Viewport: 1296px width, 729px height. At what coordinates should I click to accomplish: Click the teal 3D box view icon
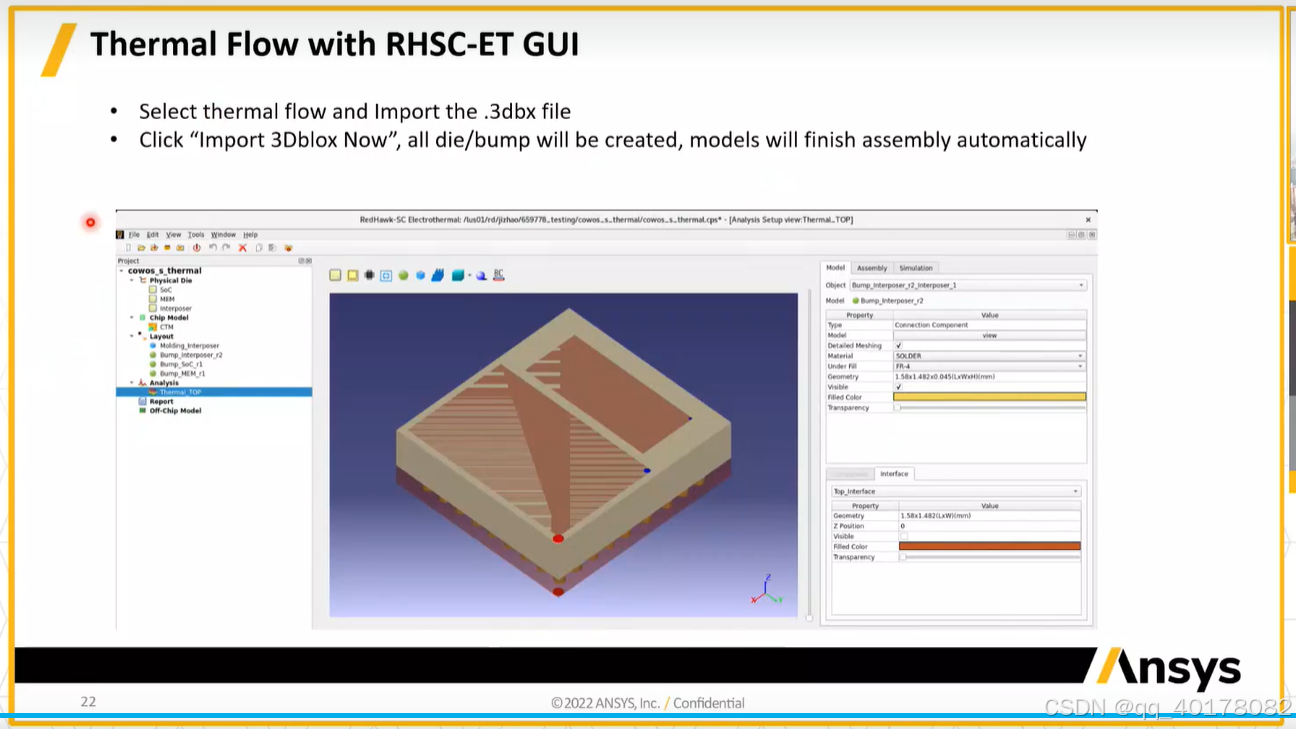point(458,275)
